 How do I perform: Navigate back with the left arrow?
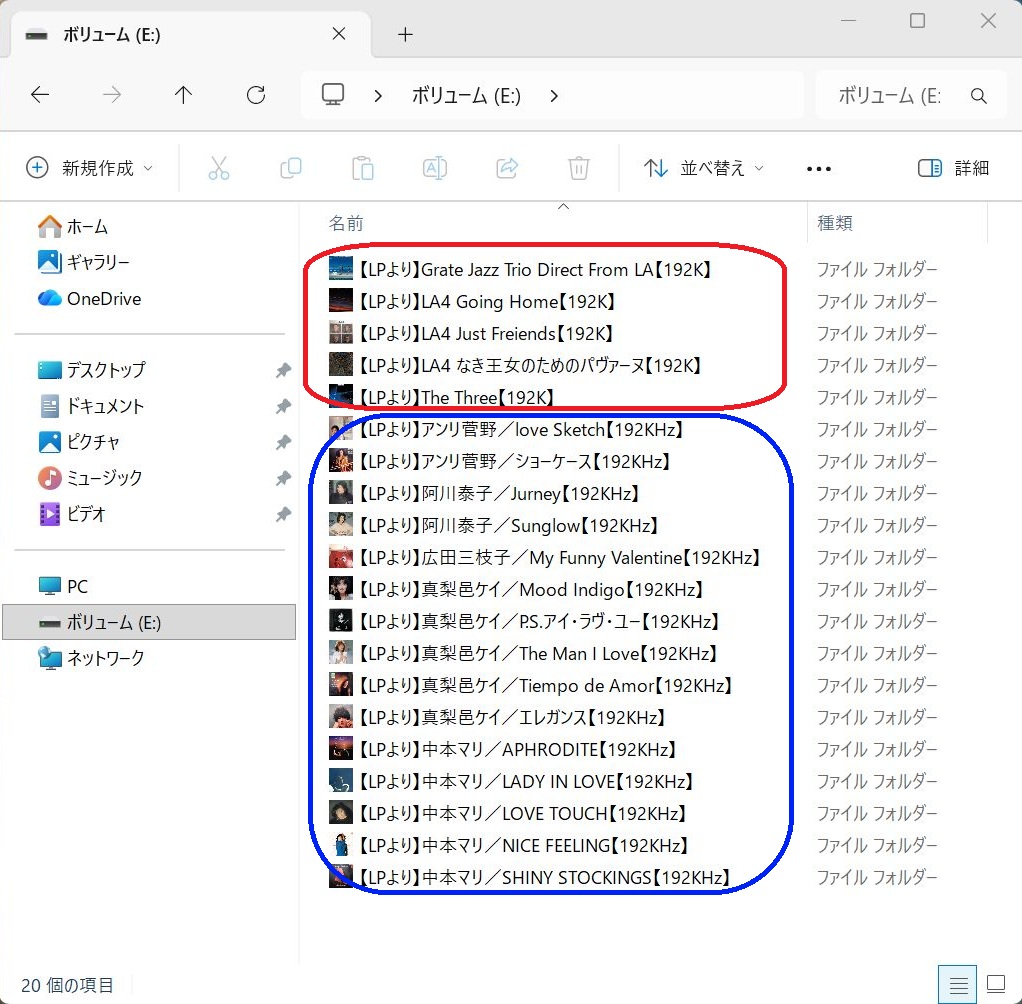tap(40, 95)
